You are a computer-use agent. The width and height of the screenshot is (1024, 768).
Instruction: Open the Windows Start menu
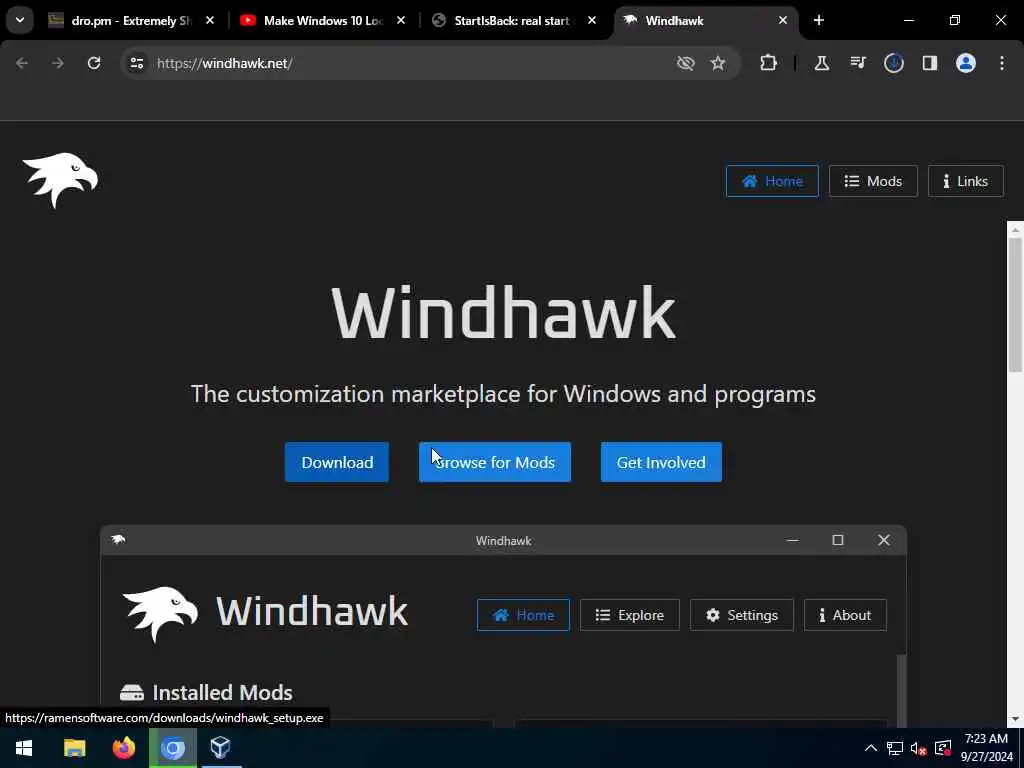[24, 748]
